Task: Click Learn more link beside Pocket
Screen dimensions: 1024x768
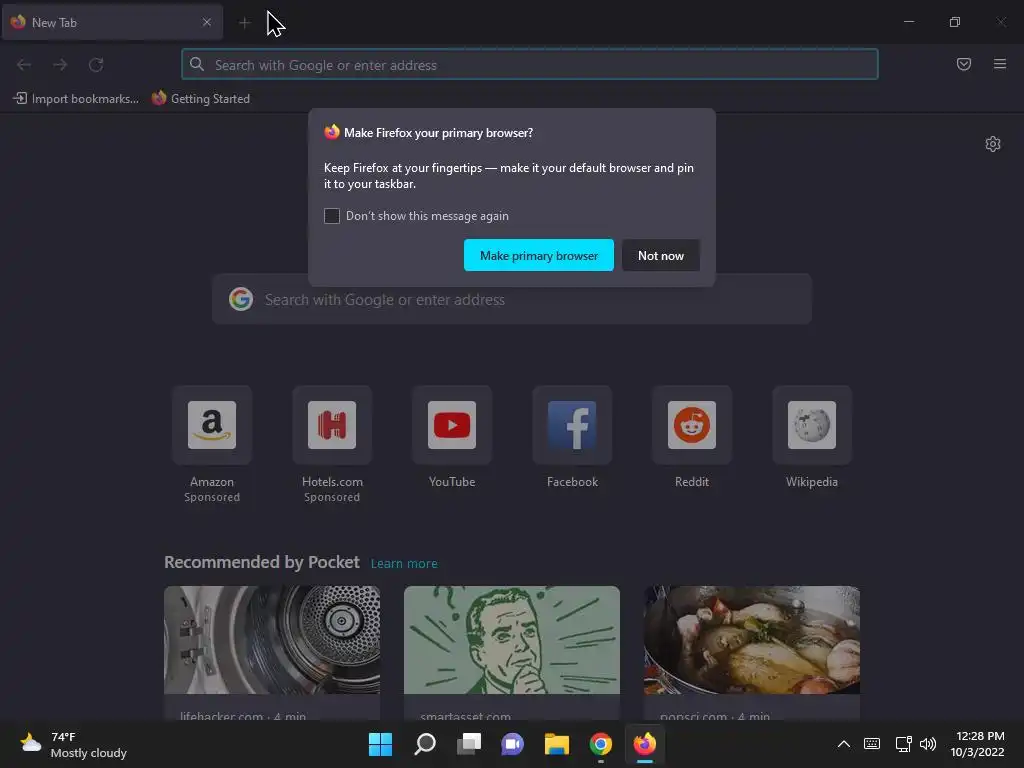Action: [404, 564]
